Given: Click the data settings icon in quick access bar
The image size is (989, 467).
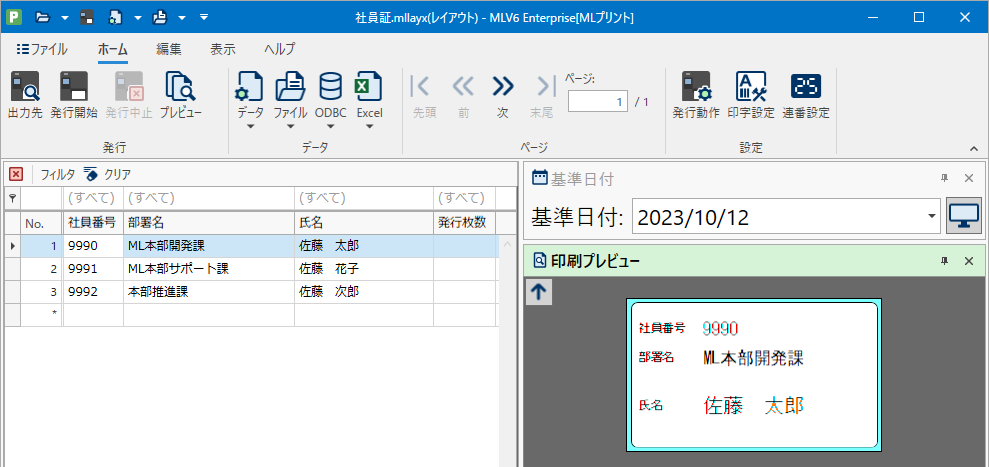Looking at the screenshot, I should 115,17.
